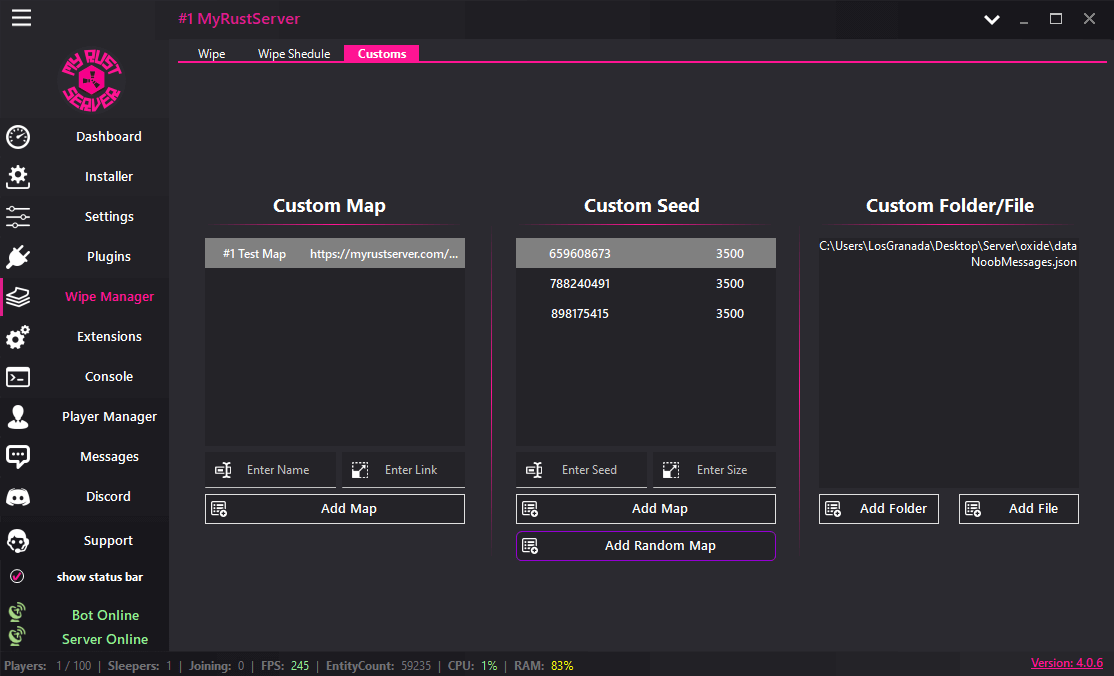
Task: Click the Version 4.0.6 link
Action: click(x=1066, y=663)
